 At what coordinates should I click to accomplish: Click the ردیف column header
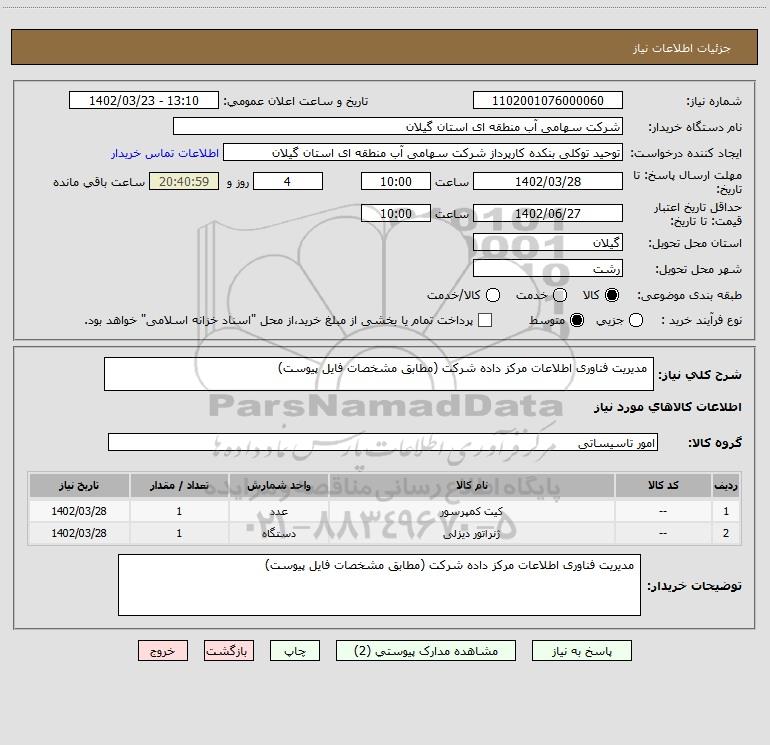(726, 485)
